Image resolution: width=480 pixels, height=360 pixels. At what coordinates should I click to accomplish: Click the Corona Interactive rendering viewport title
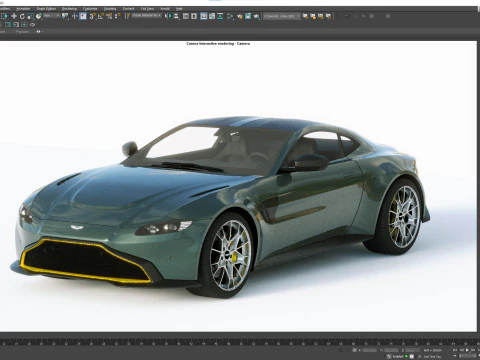218,44
